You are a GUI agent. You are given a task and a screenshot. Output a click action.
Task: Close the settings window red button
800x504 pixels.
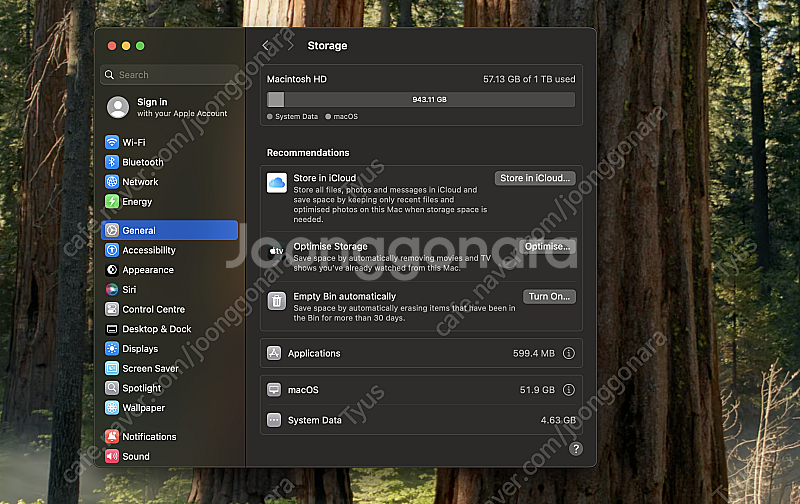point(112,46)
